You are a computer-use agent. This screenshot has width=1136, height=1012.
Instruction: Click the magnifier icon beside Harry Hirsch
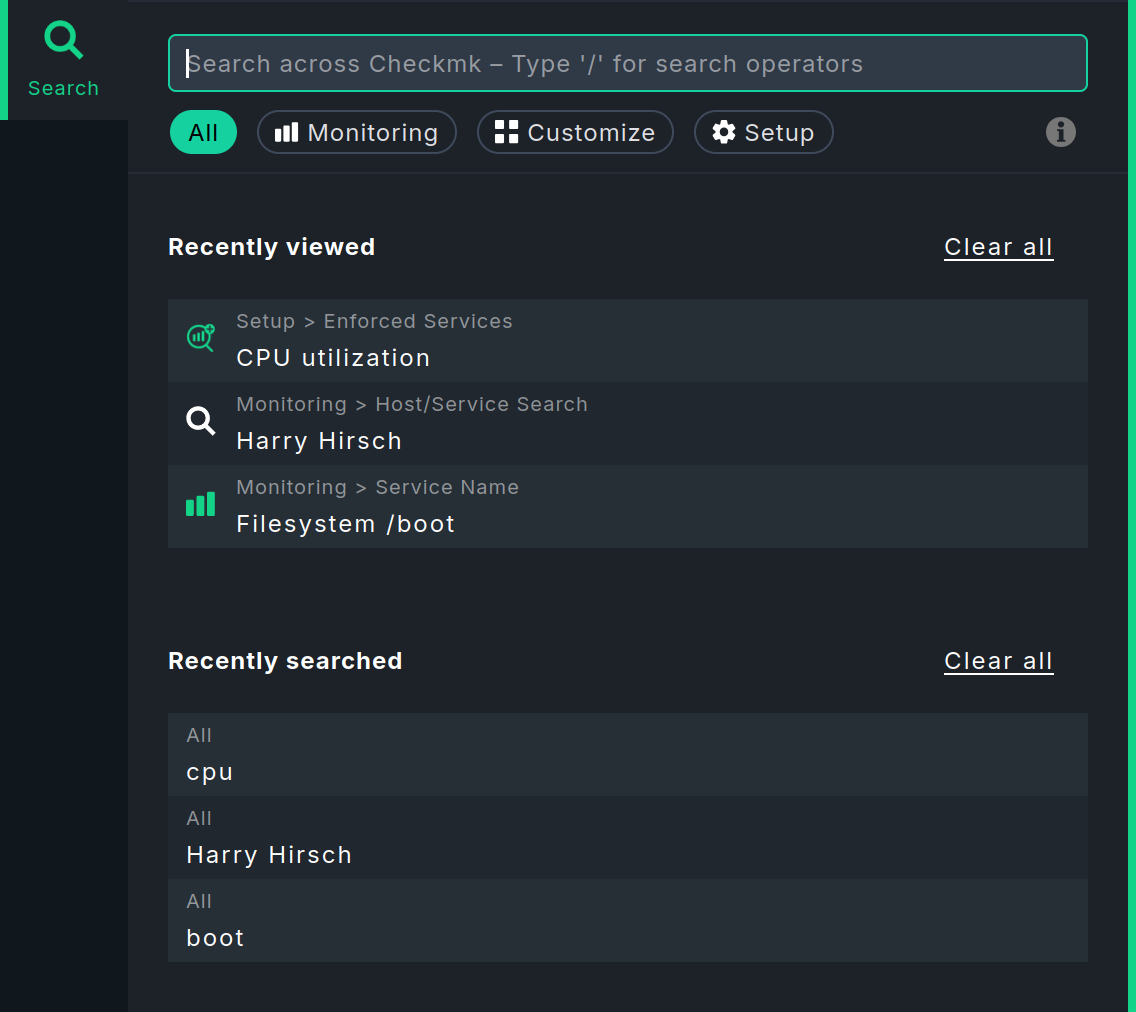click(200, 422)
